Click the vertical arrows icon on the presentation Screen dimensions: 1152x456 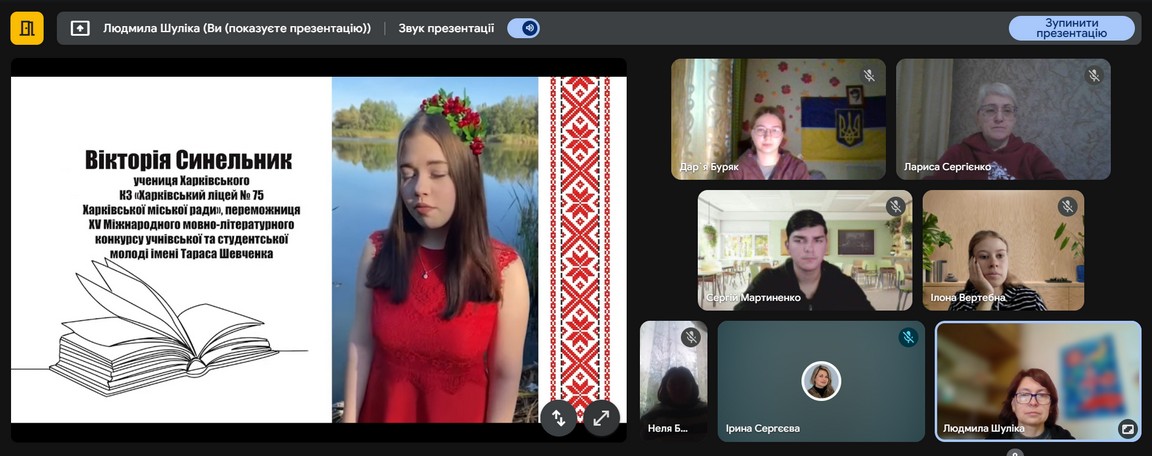pos(558,419)
